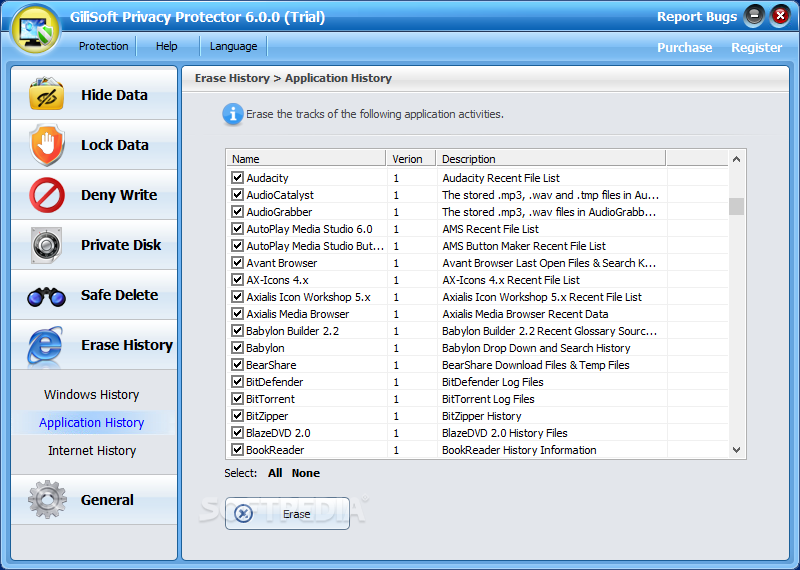Open the Deny Write panel
800x570 pixels.
94,195
